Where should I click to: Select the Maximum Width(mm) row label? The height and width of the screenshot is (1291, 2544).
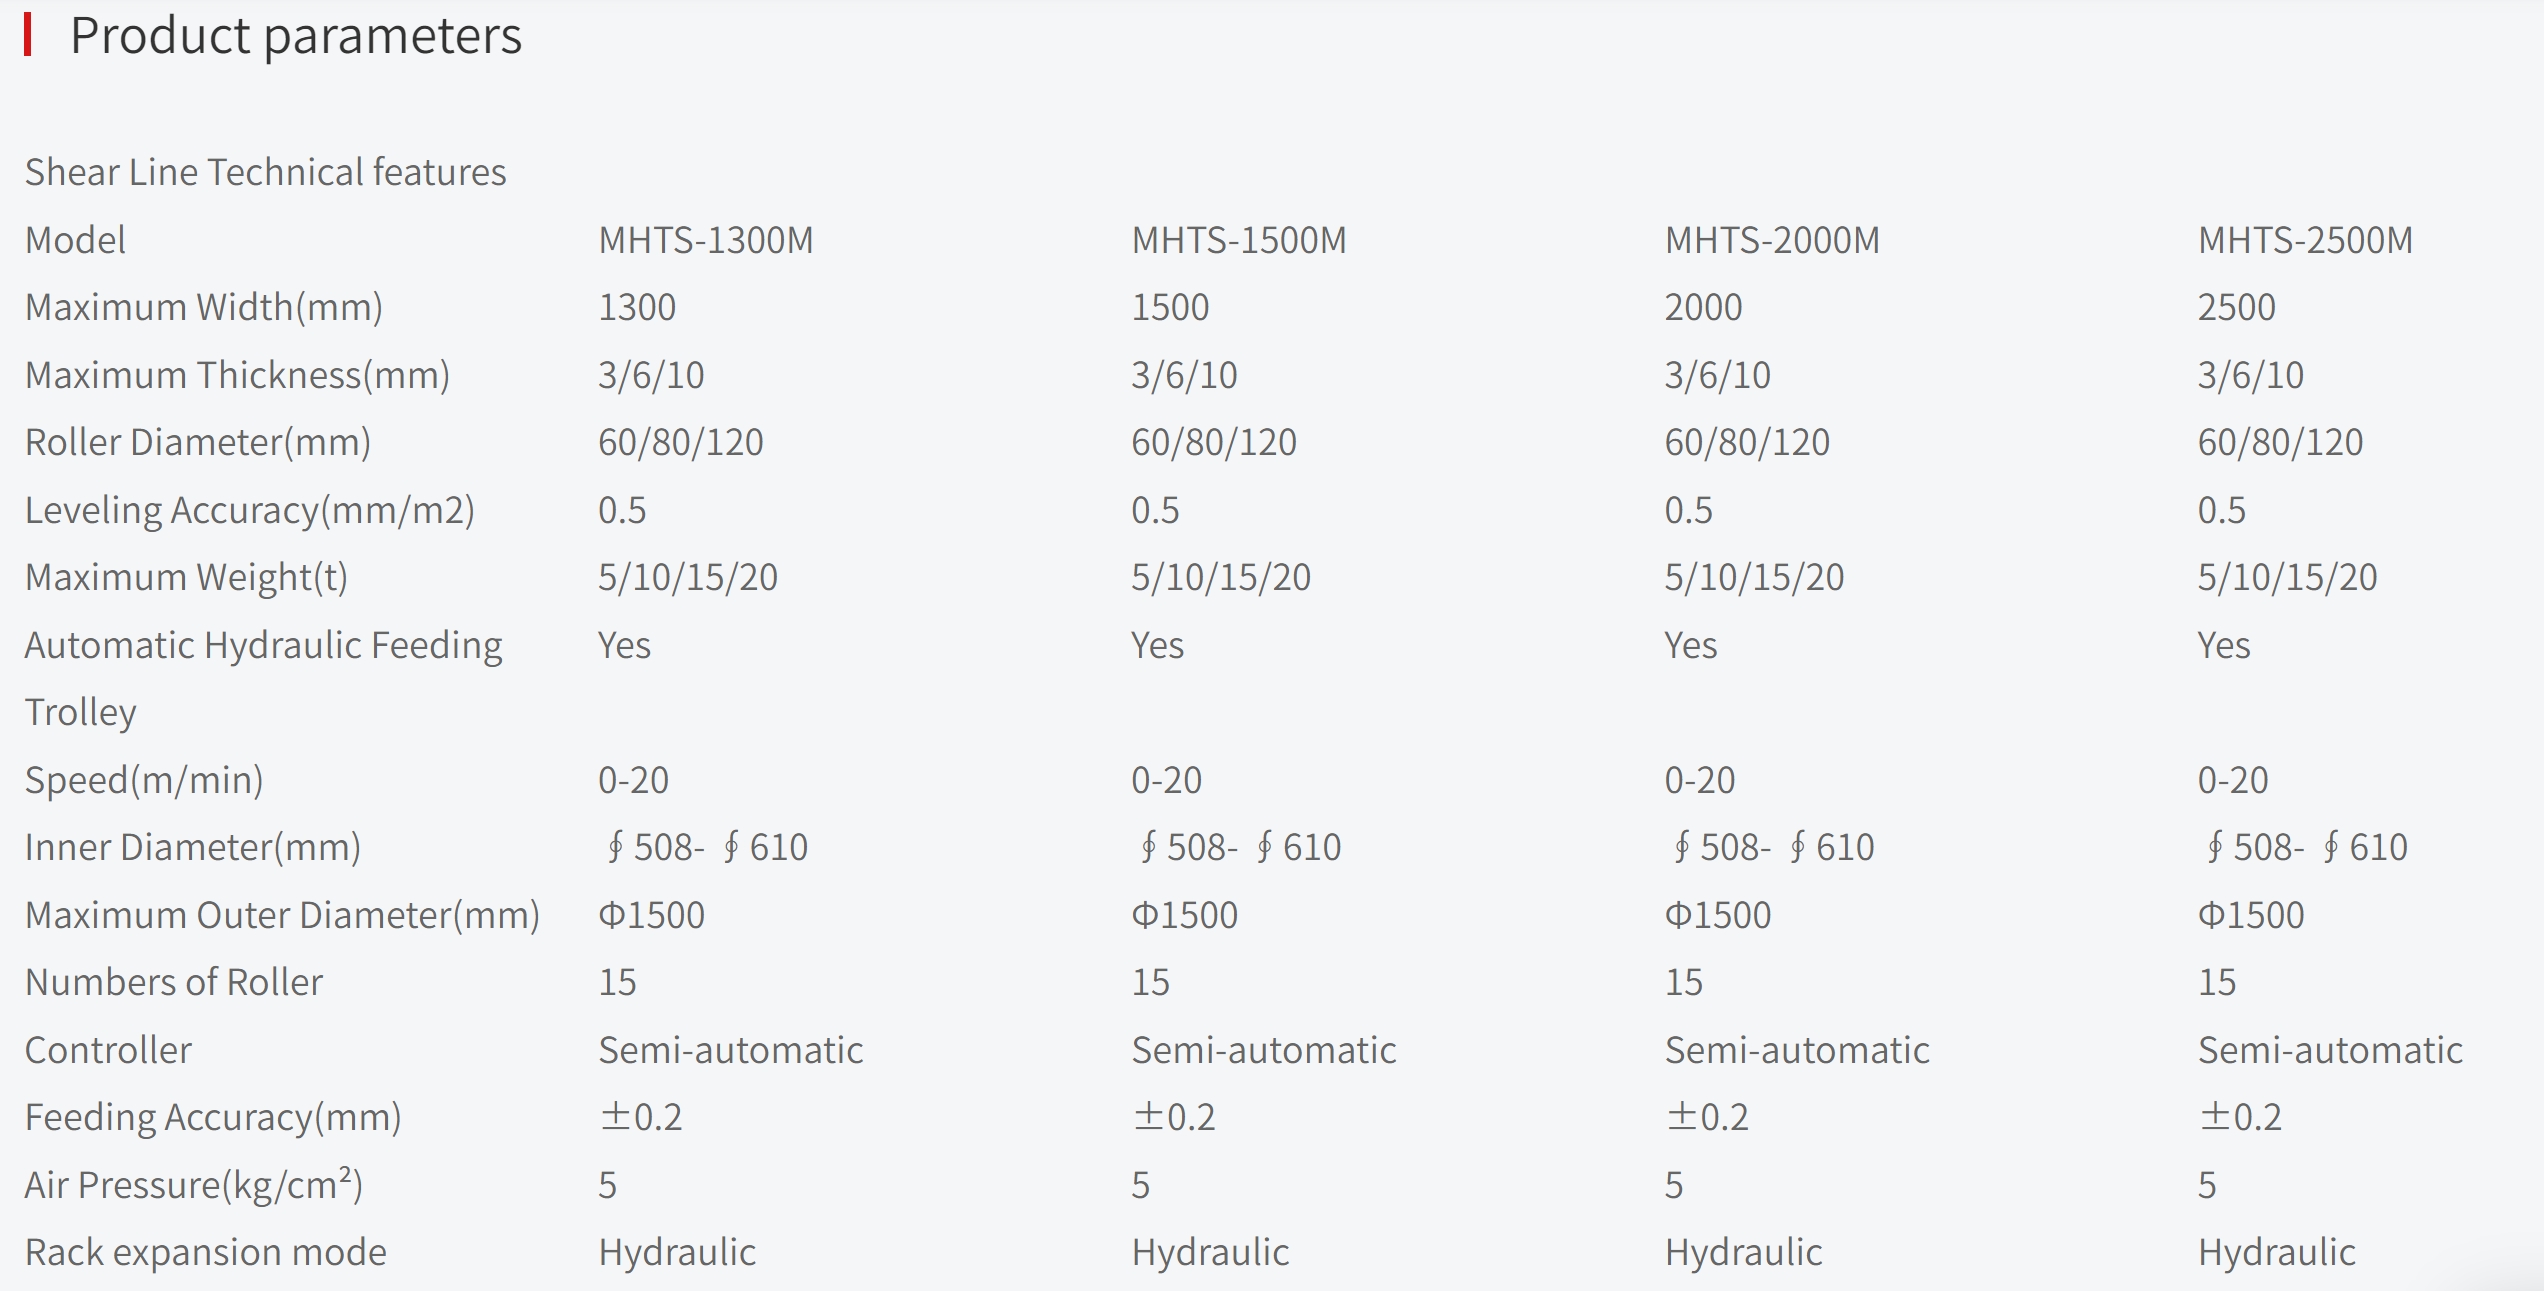point(204,308)
